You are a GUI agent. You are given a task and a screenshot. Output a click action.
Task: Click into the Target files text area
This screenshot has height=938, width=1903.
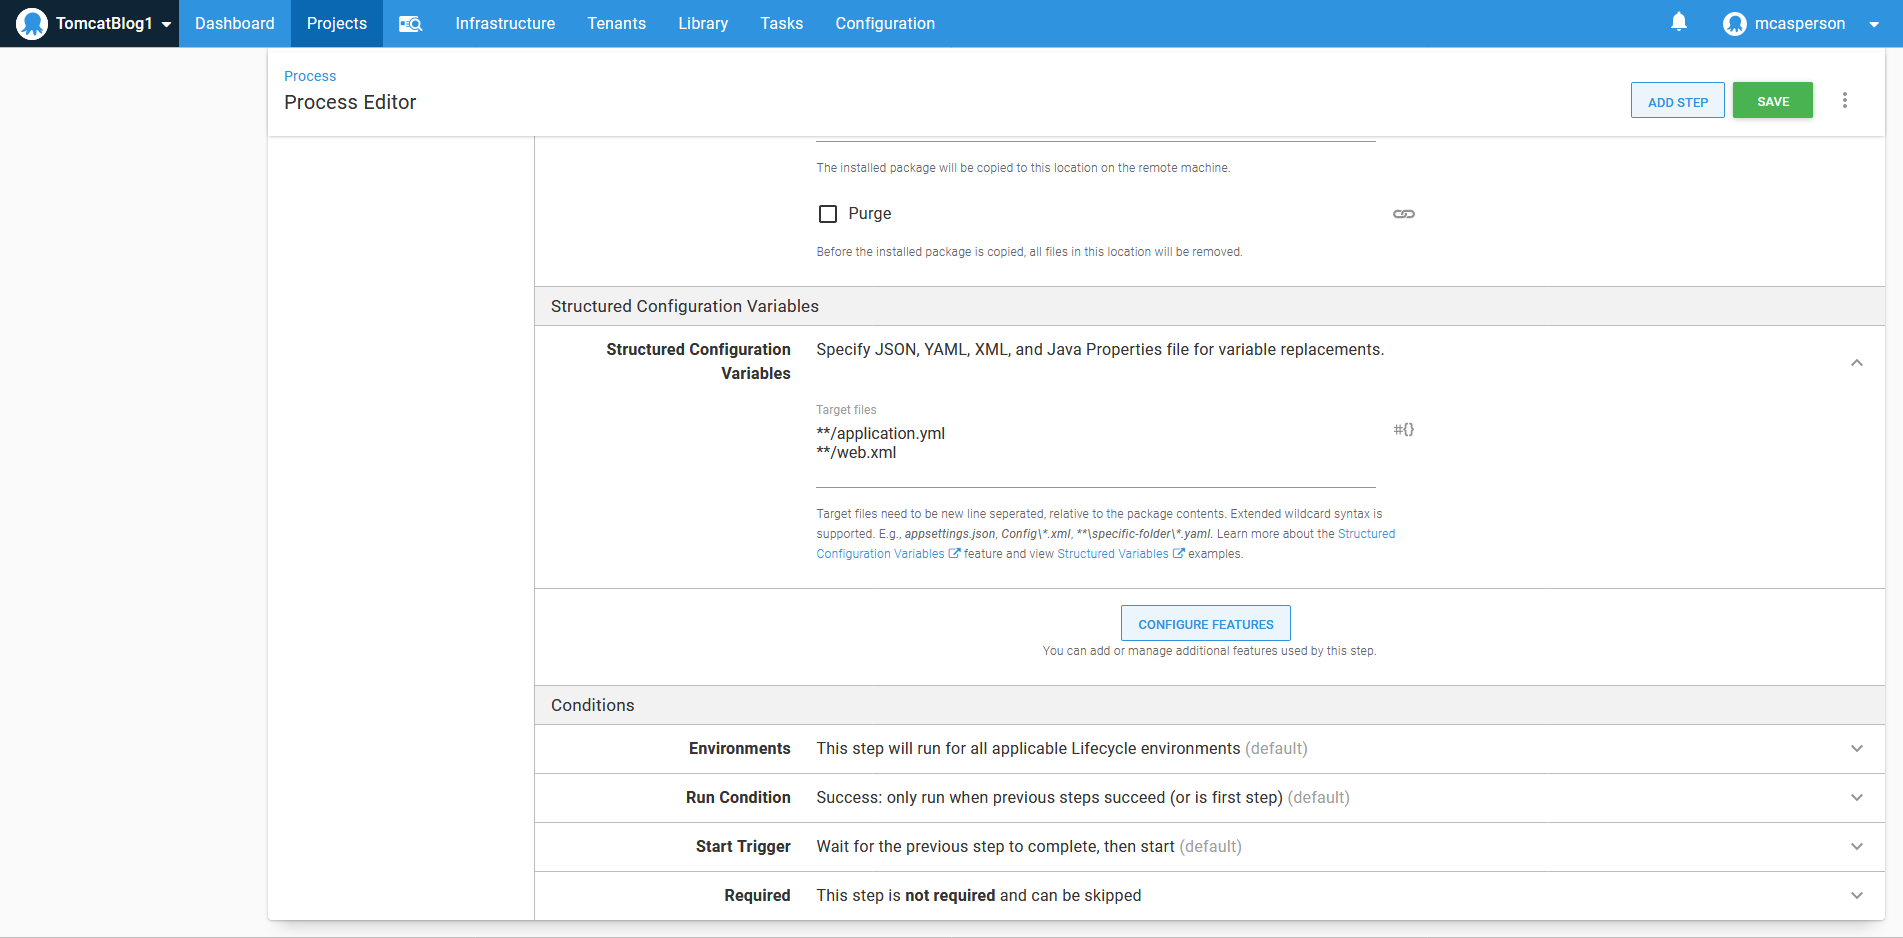[1095, 452]
